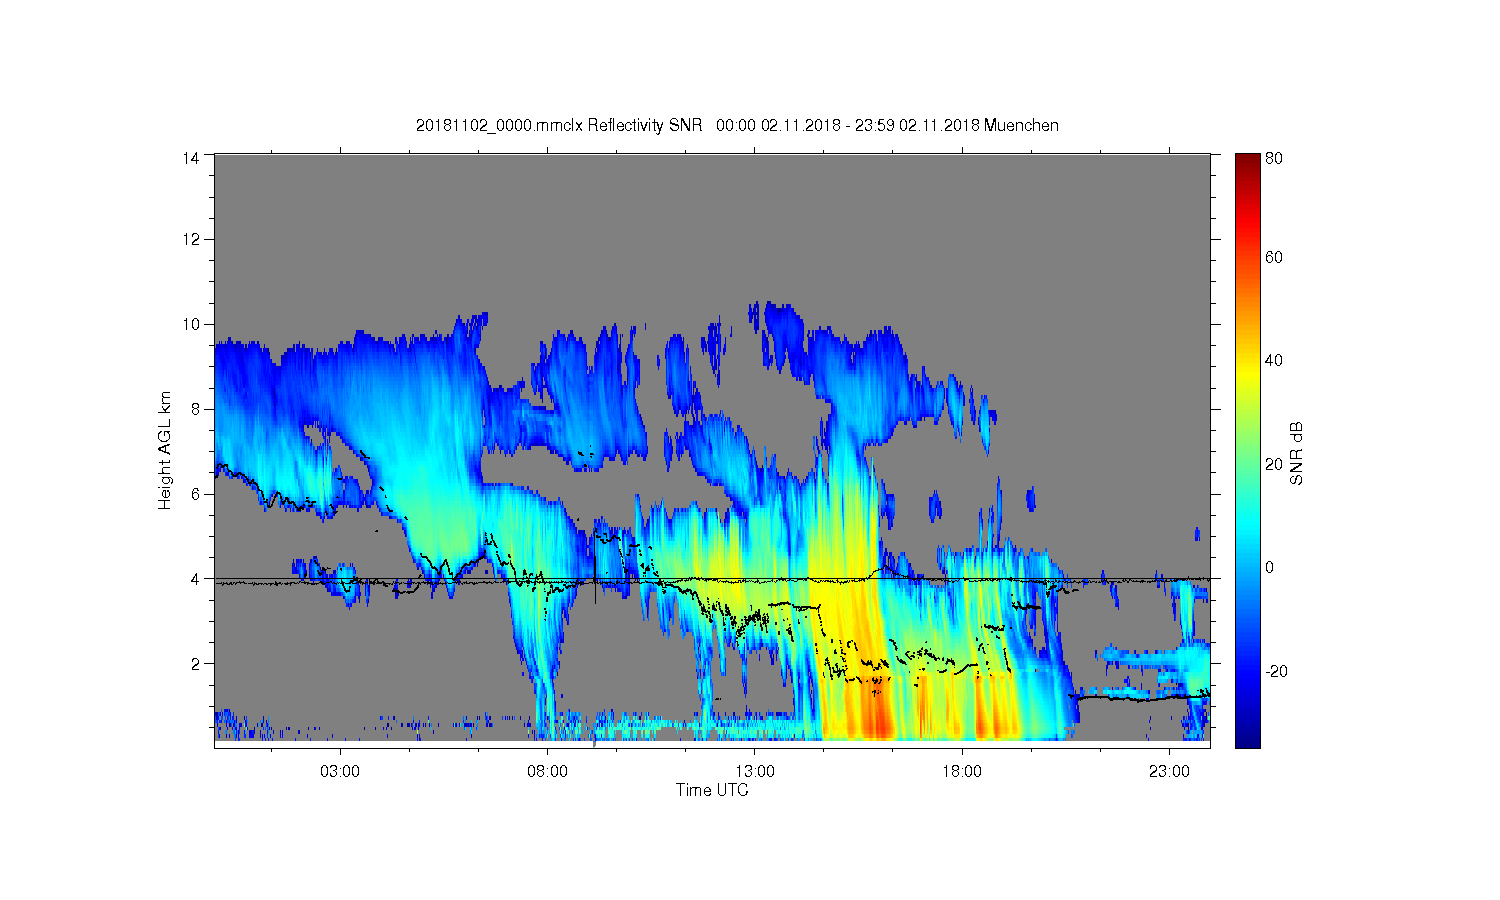This screenshot has width=1500, height=900.
Task: Click the height axis label 4
Action: (196, 578)
